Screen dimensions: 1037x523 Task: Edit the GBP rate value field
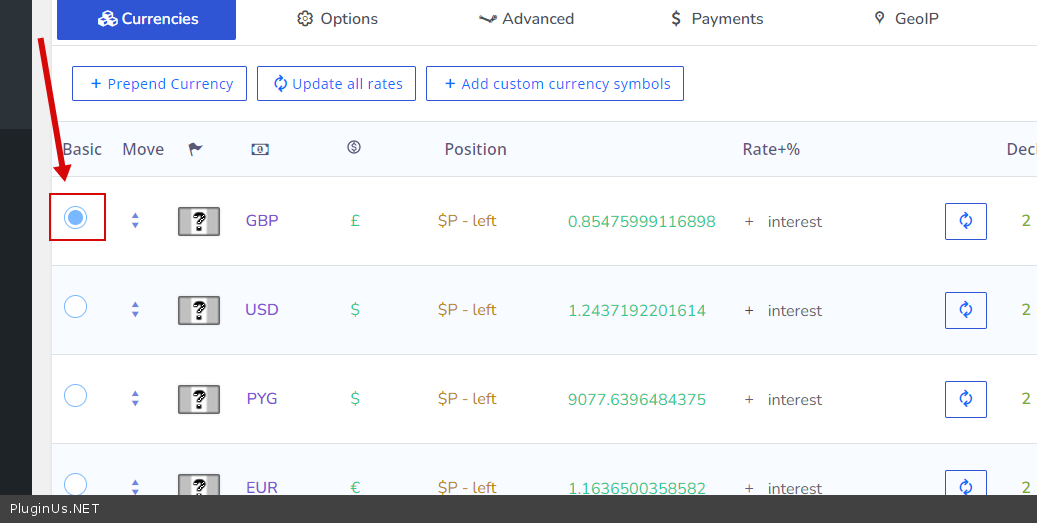point(641,221)
